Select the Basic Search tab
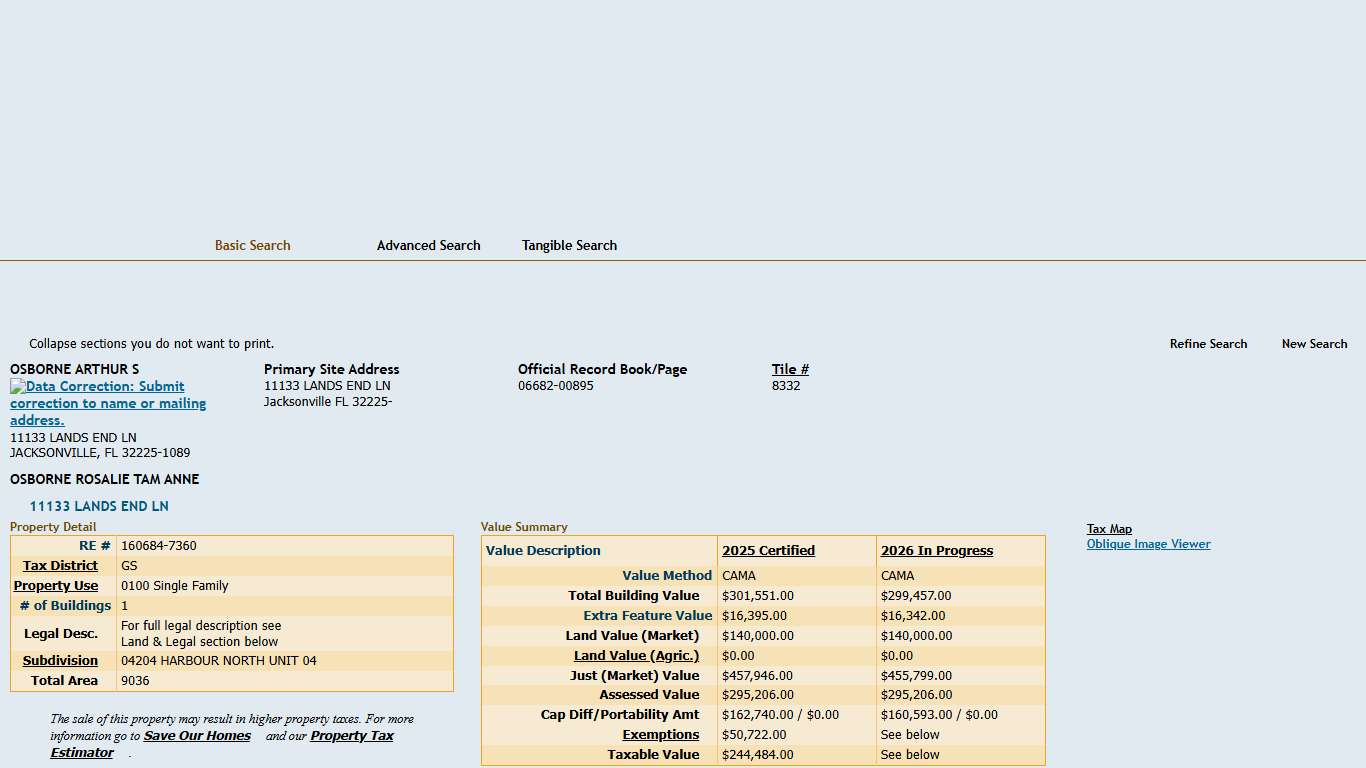The image size is (1366, 768). point(252,245)
